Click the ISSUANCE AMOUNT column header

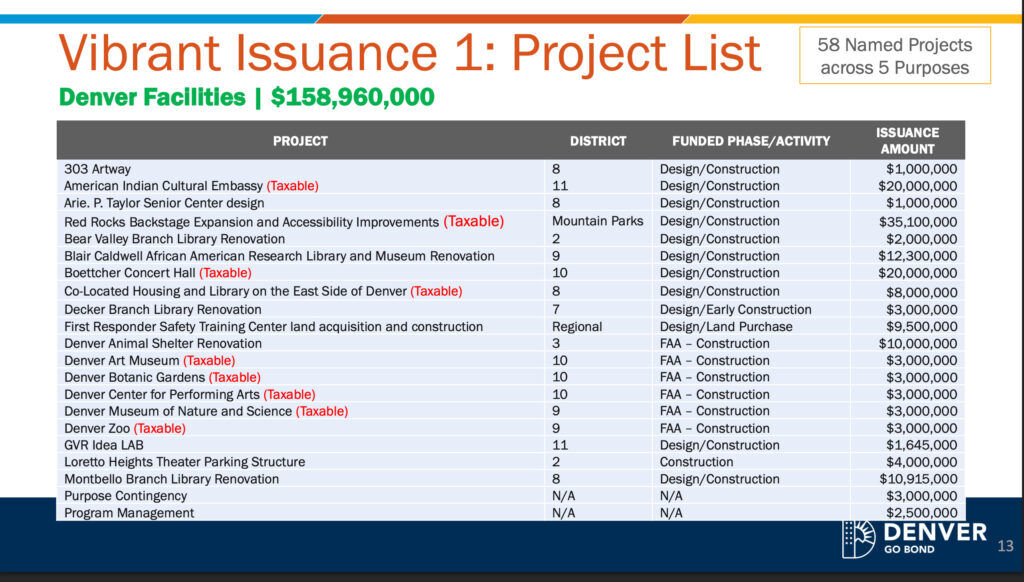(x=906, y=140)
